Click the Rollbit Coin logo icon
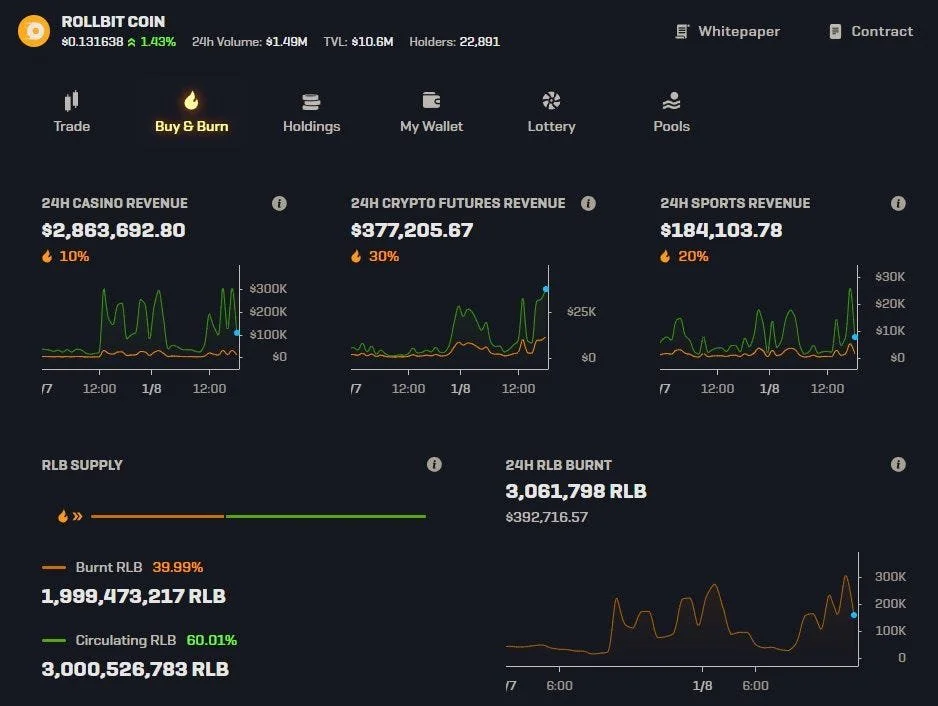 click(34, 31)
